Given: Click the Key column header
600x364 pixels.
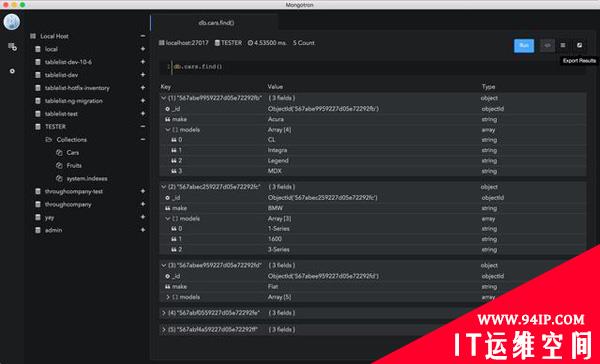Looking at the screenshot, I should click(166, 87).
